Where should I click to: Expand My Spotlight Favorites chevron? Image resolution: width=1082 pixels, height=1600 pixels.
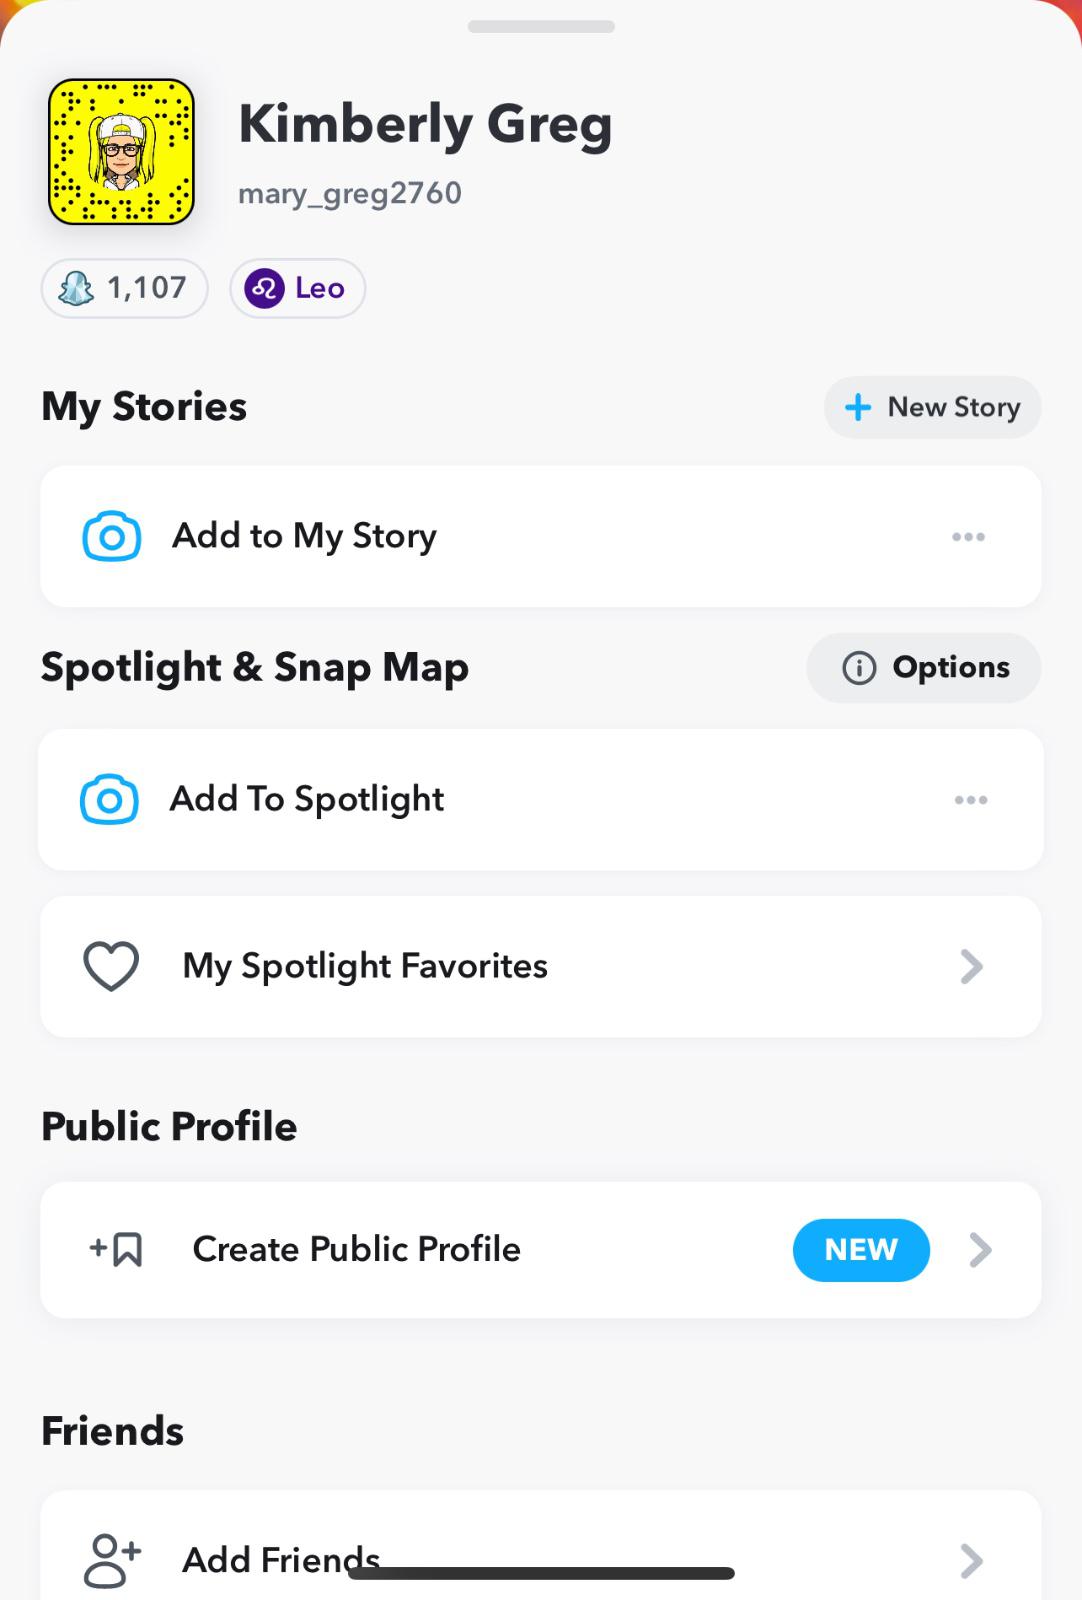(971, 966)
